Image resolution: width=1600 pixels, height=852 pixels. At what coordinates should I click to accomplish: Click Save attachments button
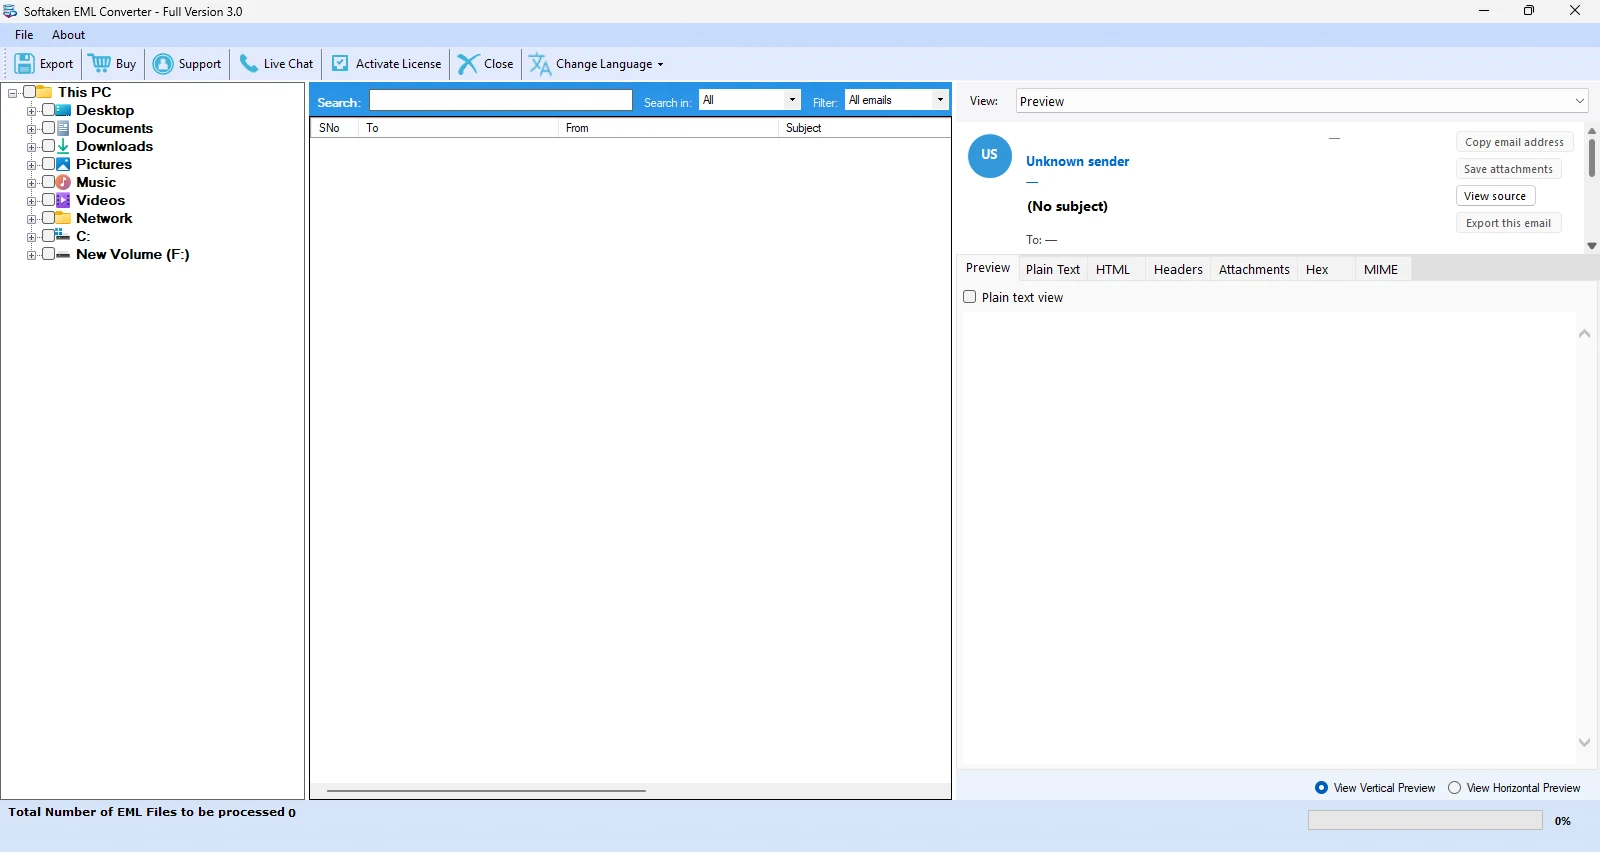(1508, 169)
